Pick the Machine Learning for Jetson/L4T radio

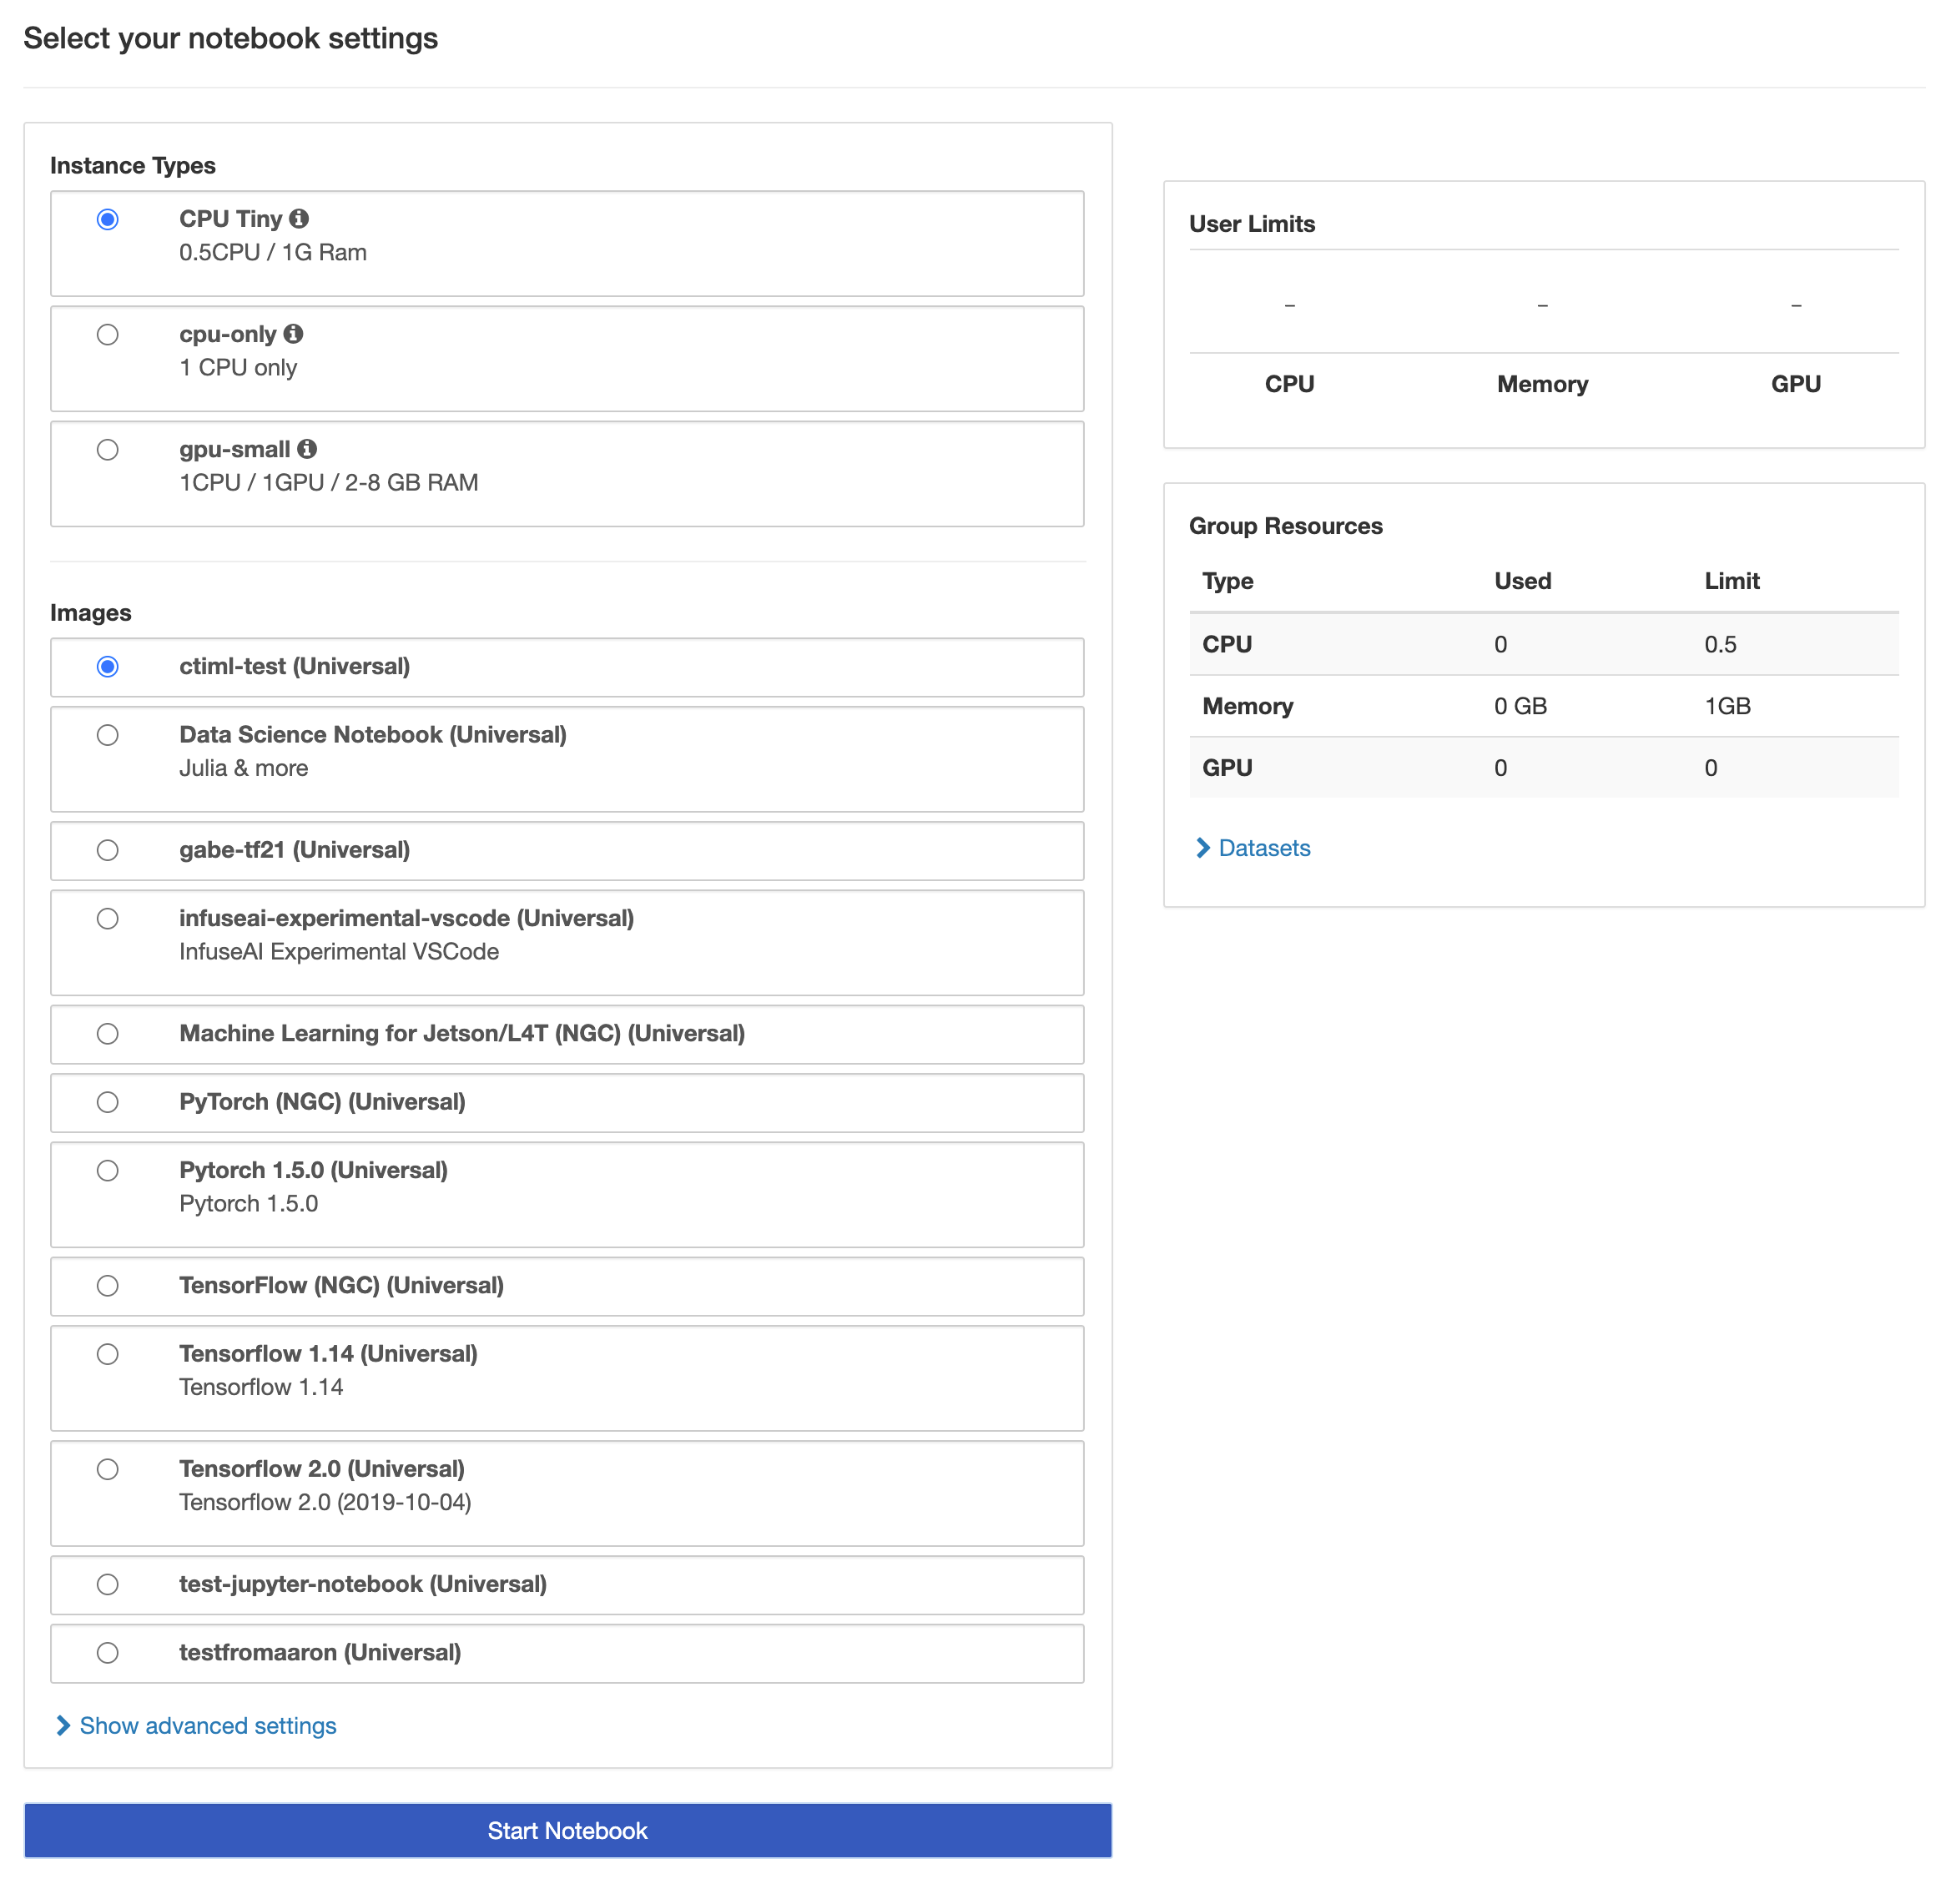coord(108,1033)
